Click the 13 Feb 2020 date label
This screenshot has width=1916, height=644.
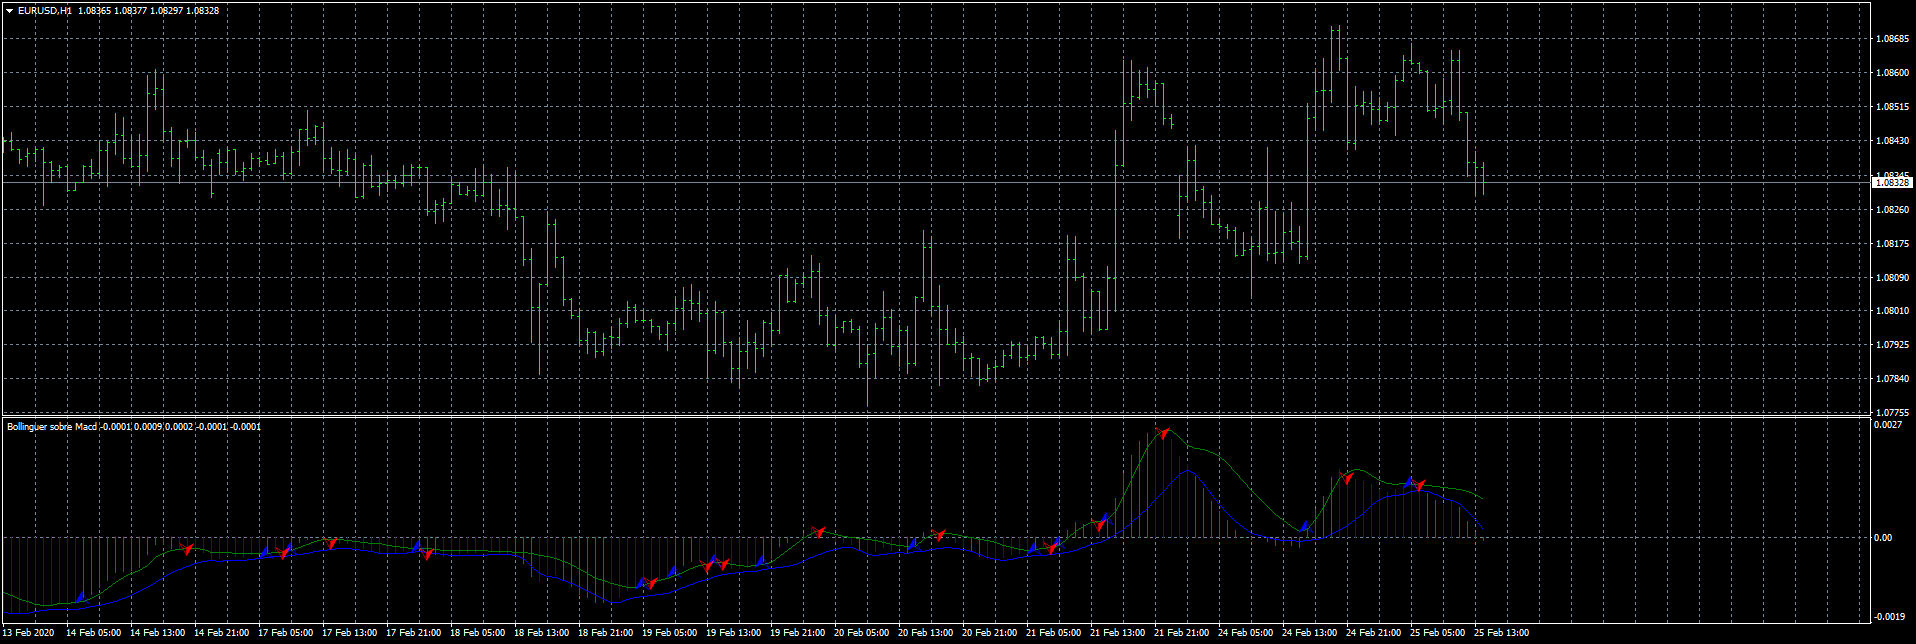coord(28,632)
